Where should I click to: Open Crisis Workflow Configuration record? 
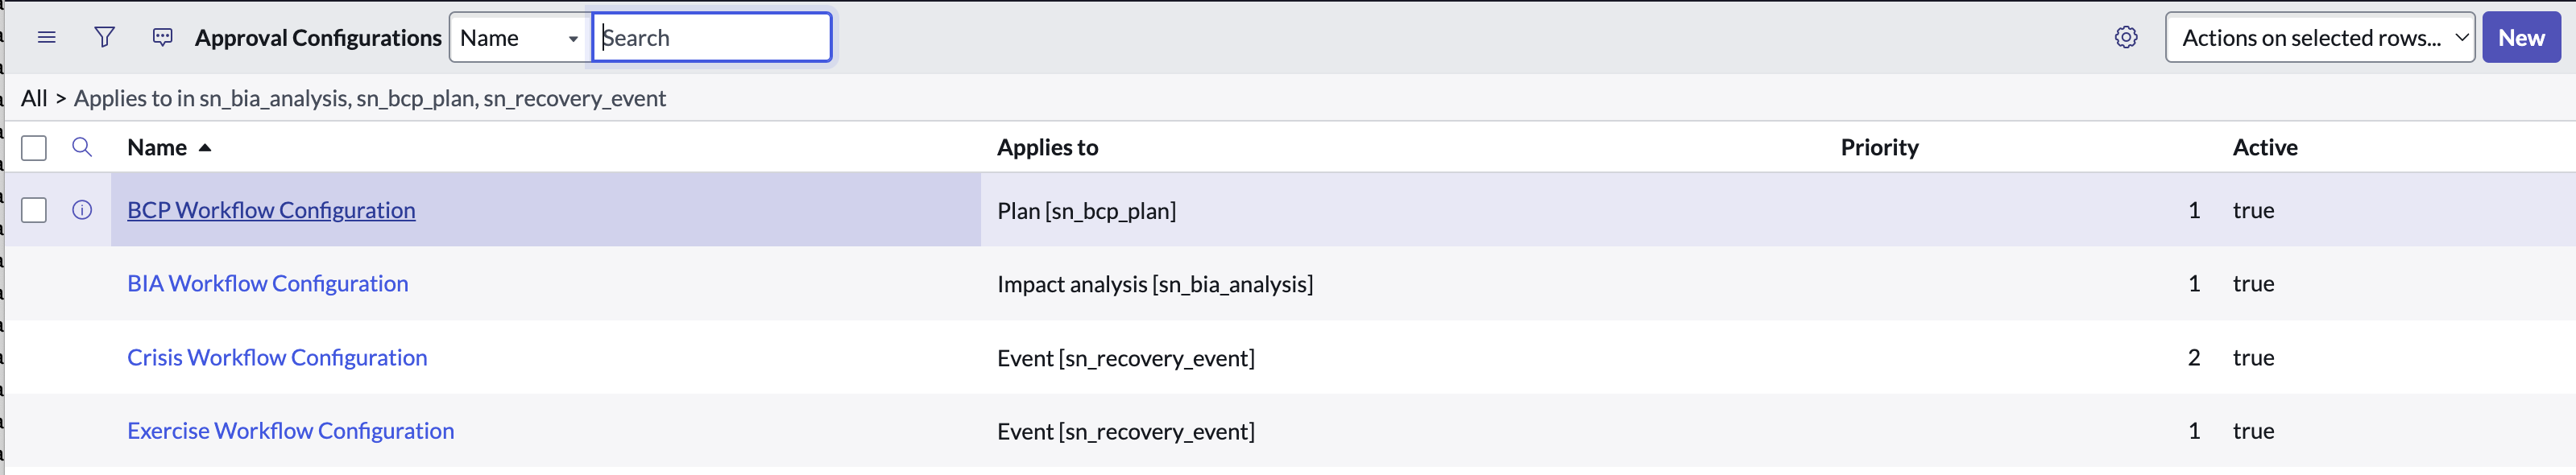[x=277, y=358]
